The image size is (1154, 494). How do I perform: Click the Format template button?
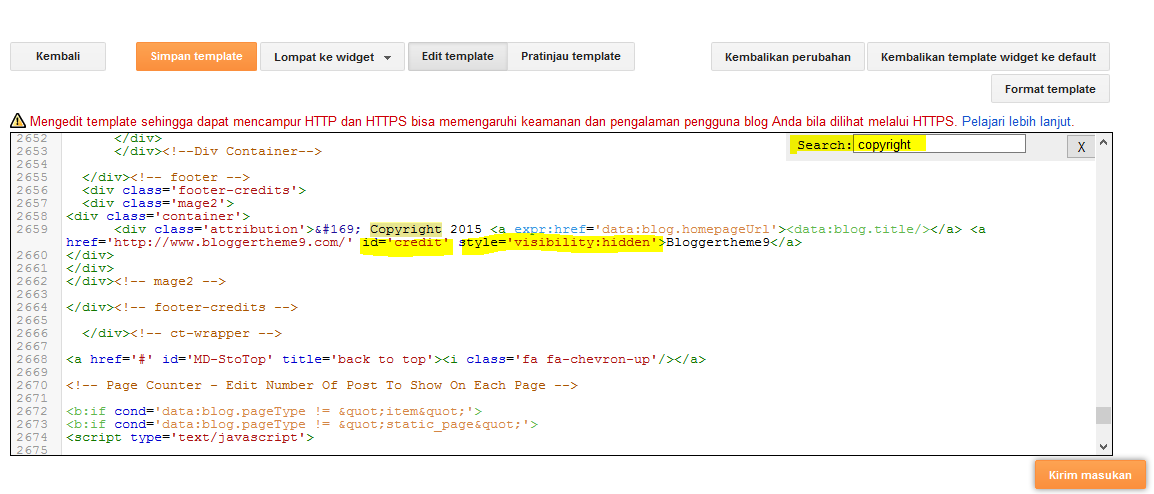click(1050, 89)
